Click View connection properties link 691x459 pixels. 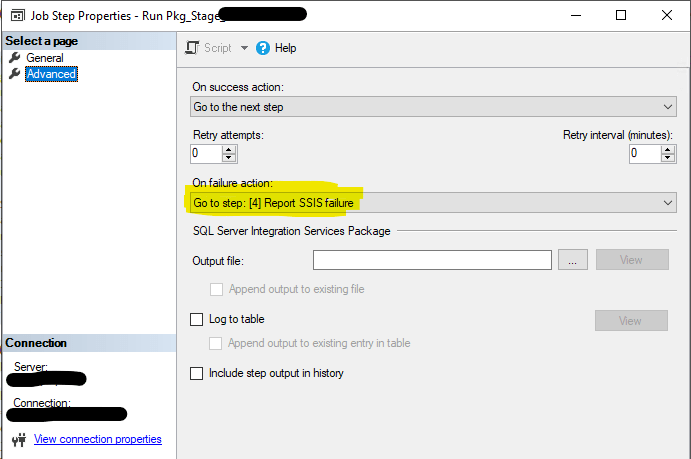pyautogui.click(x=97, y=439)
